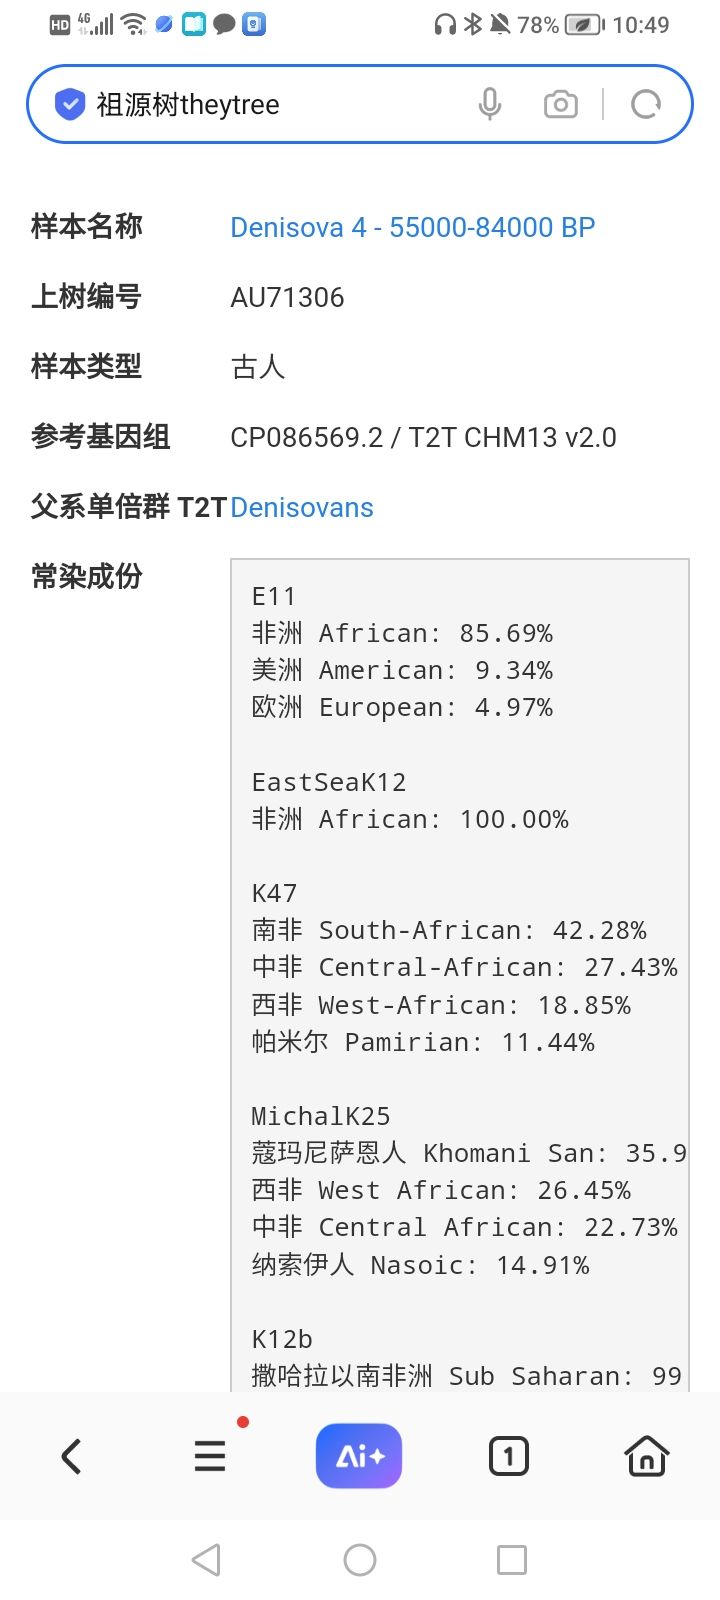Screen dimensions: 720x1600
Task: Follow the Denisovans haplogroup link
Action: (301, 508)
